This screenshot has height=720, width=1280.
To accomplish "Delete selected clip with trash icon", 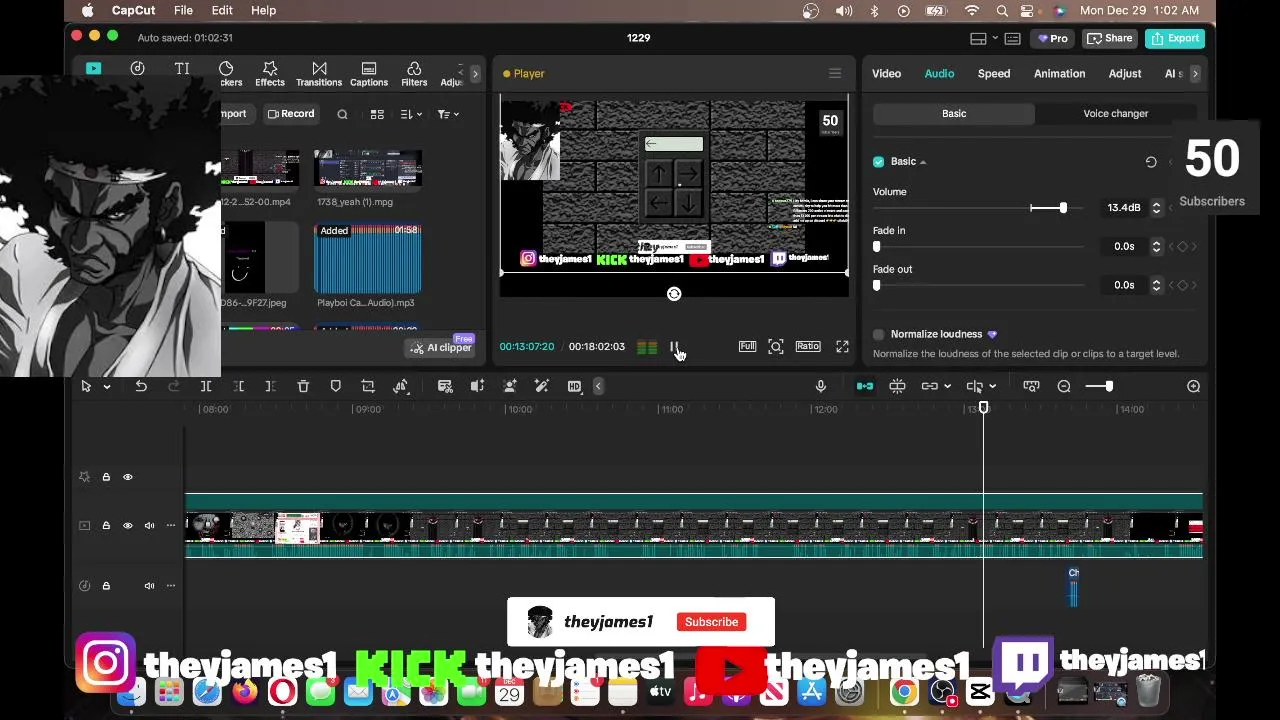I will click(x=303, y=386).
